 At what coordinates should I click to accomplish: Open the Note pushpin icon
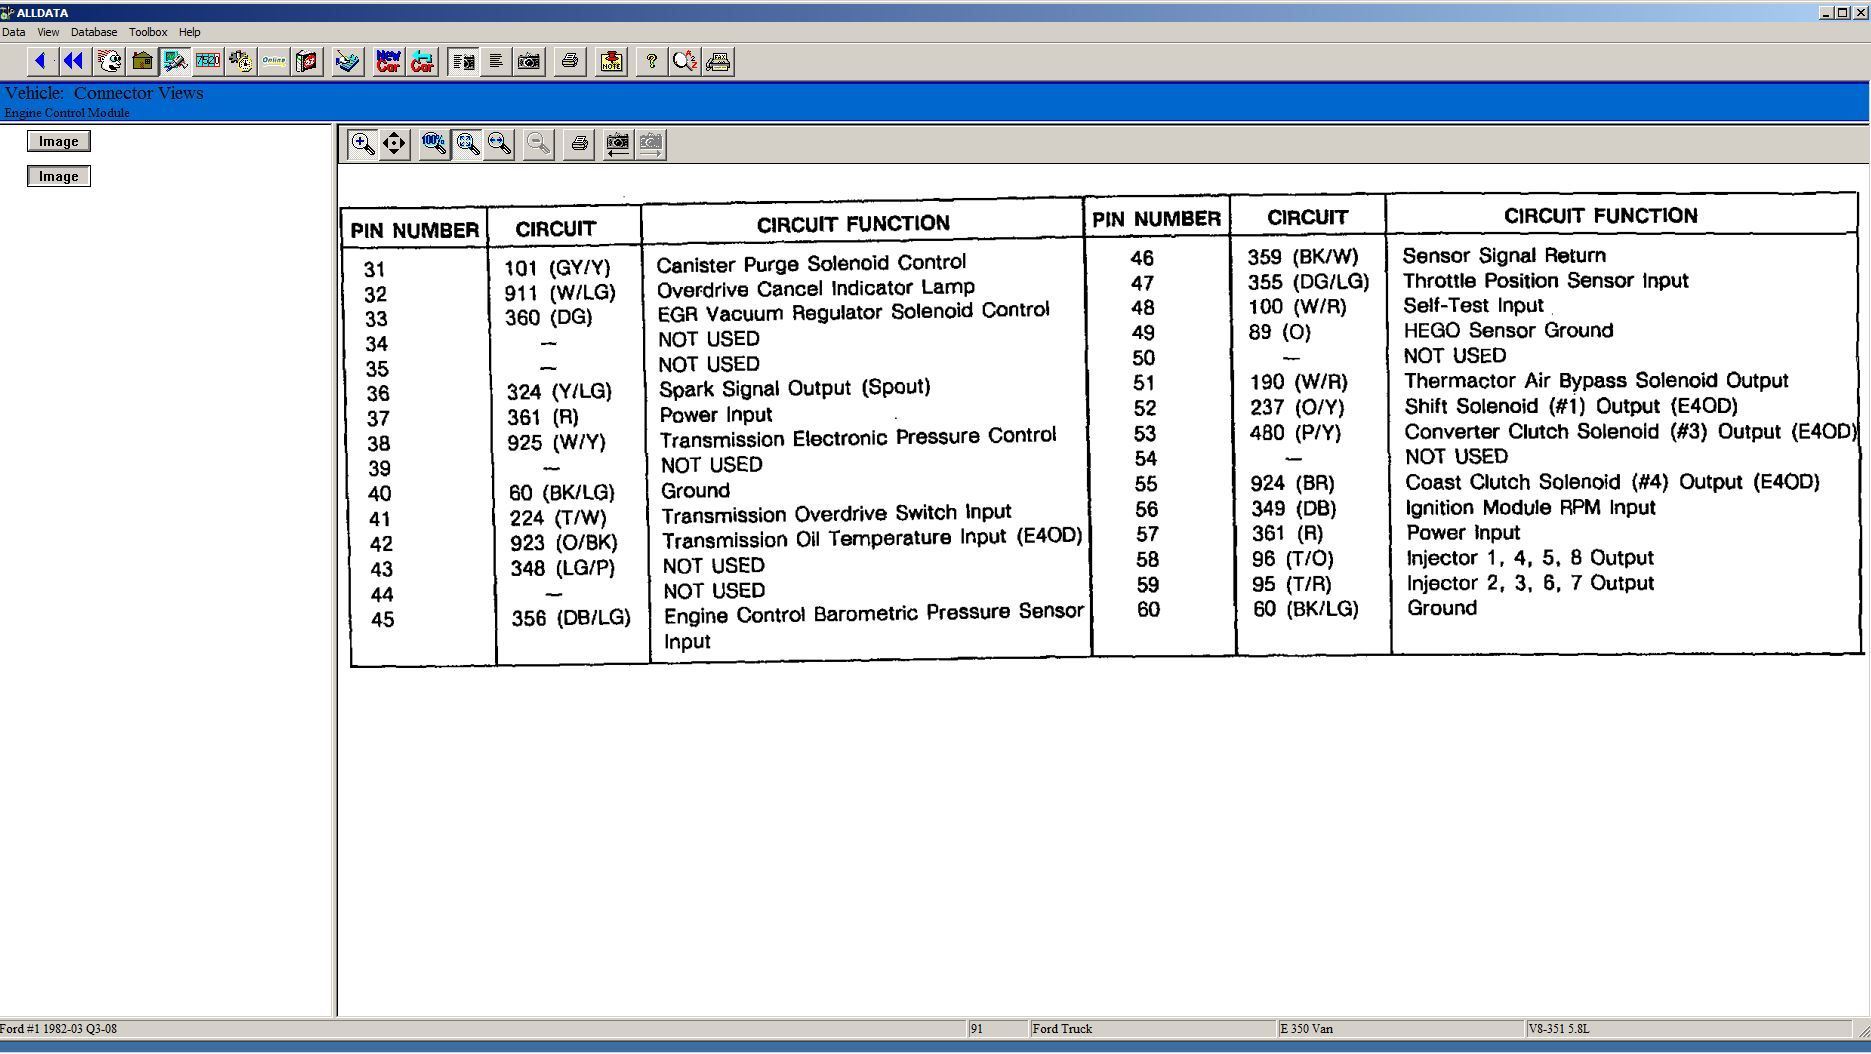pyautogui.click(x=611, y=62)
